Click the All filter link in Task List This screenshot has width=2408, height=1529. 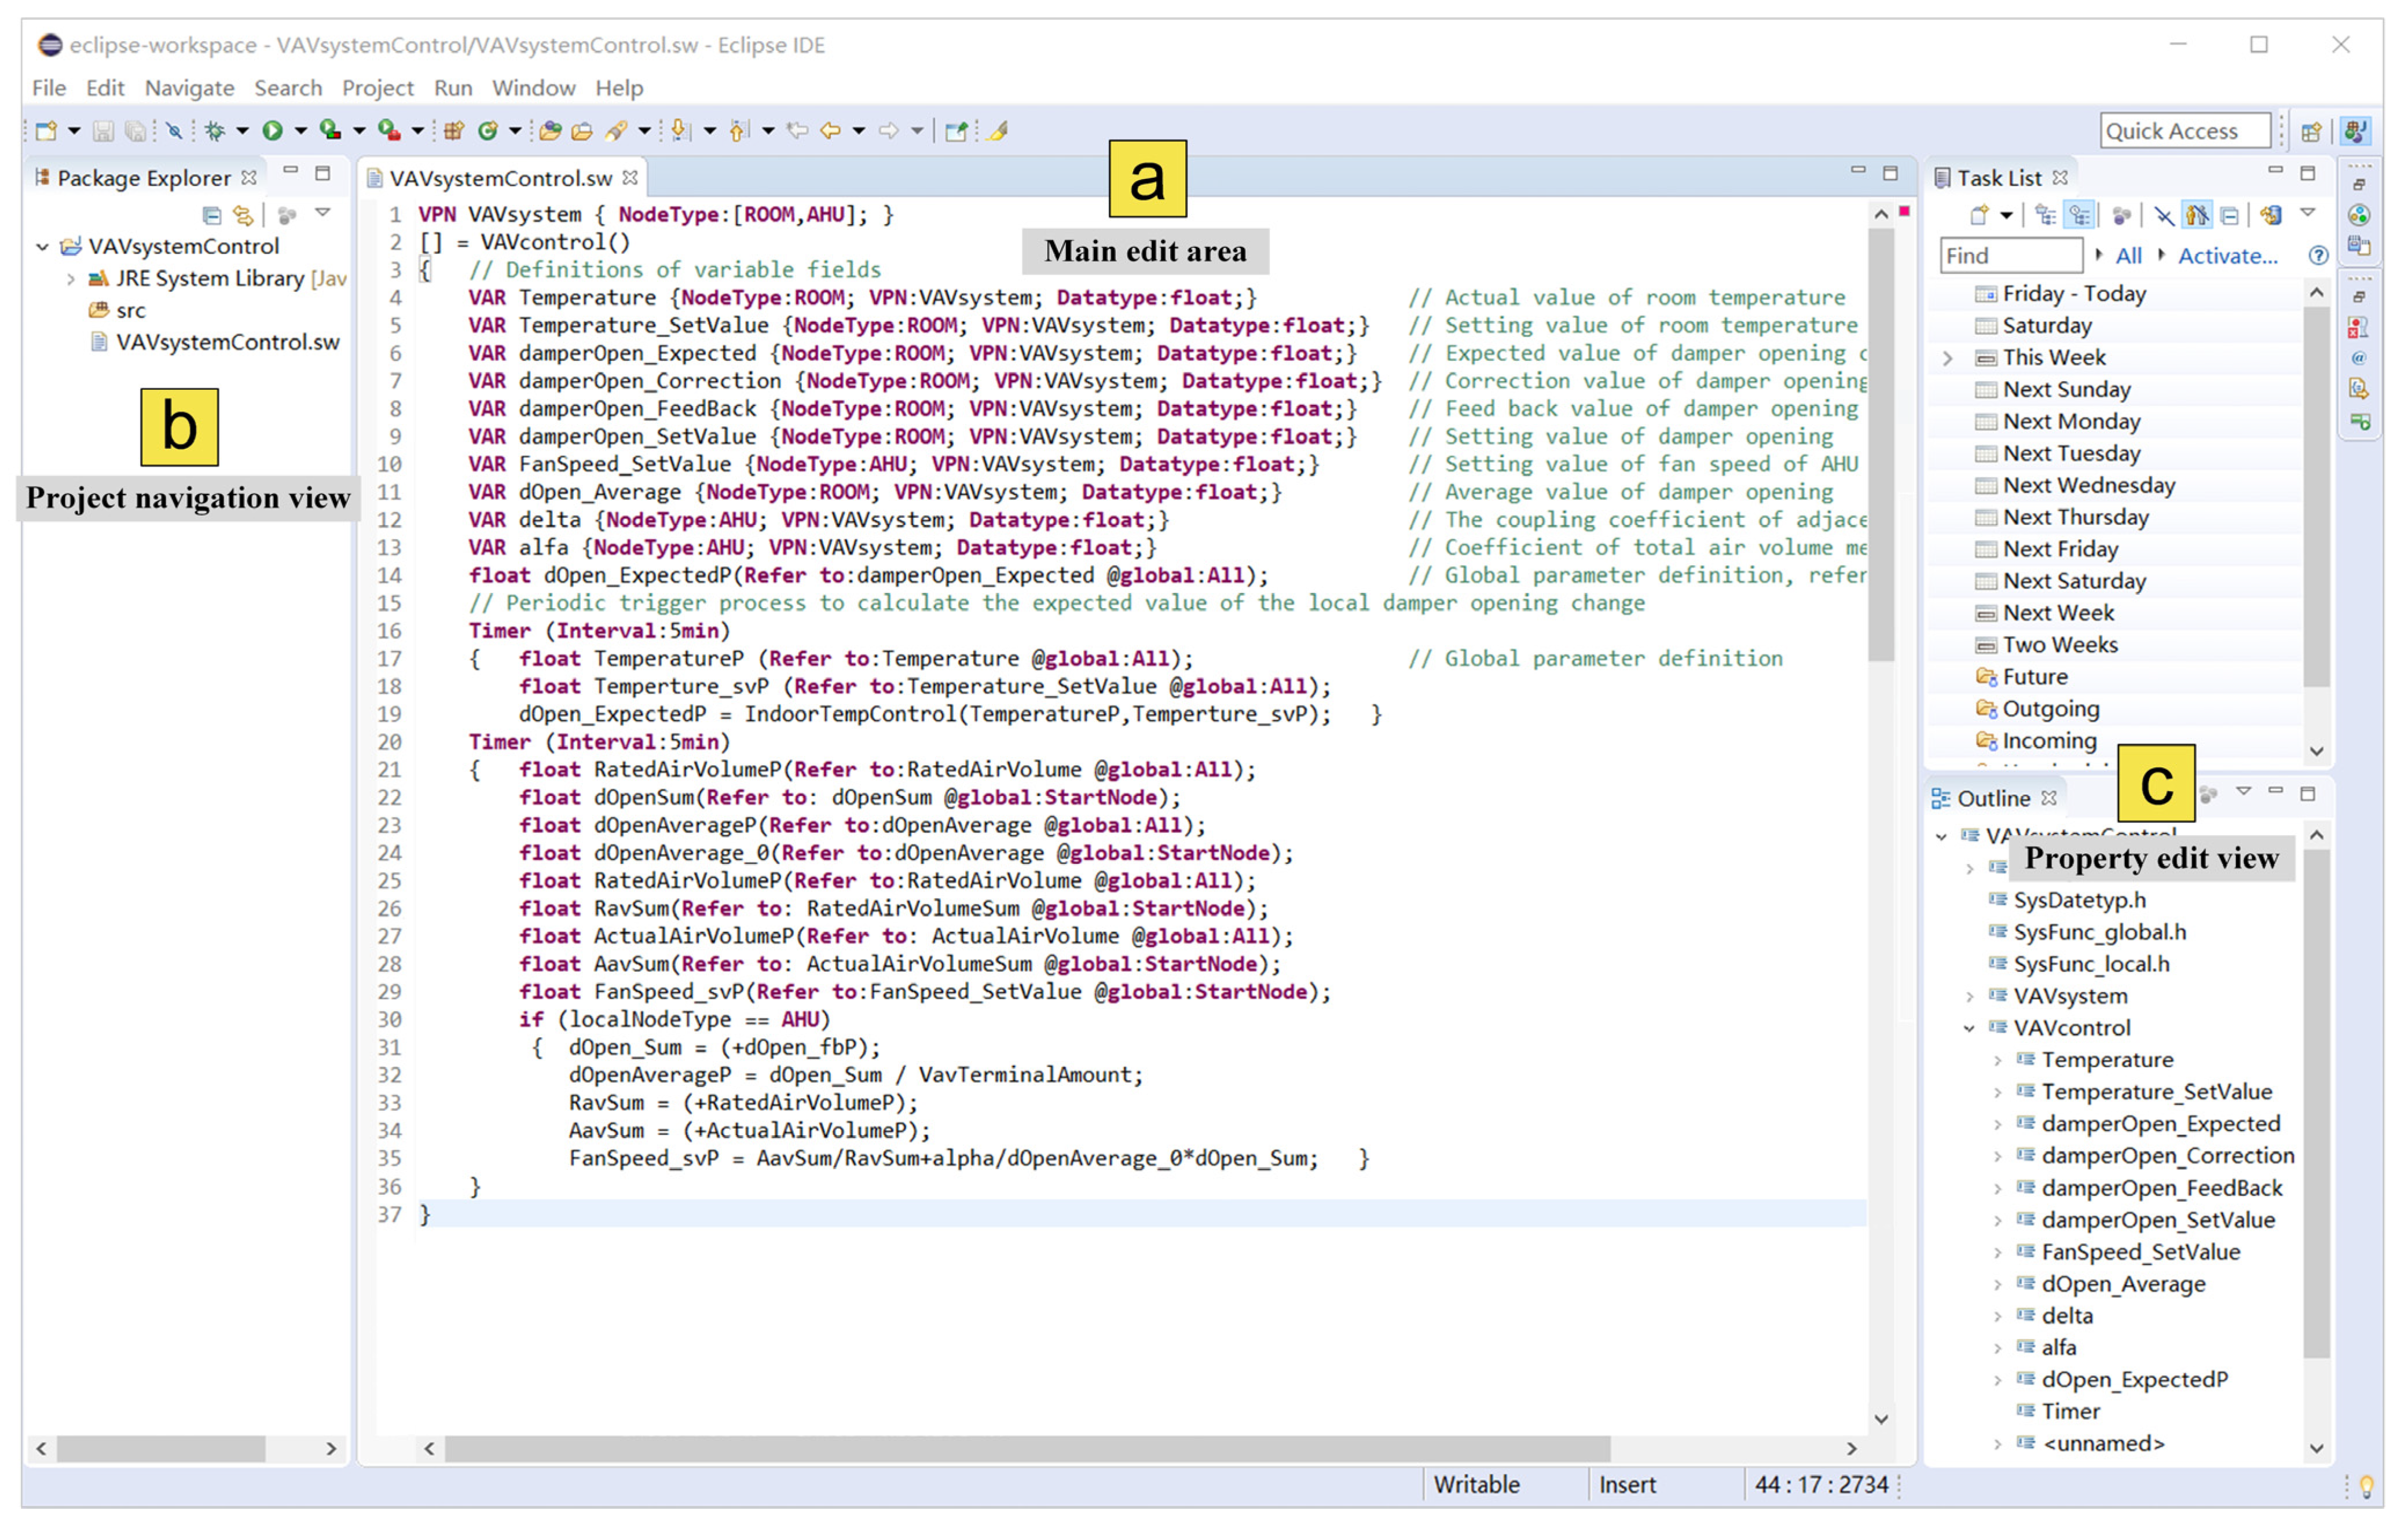2128,256
